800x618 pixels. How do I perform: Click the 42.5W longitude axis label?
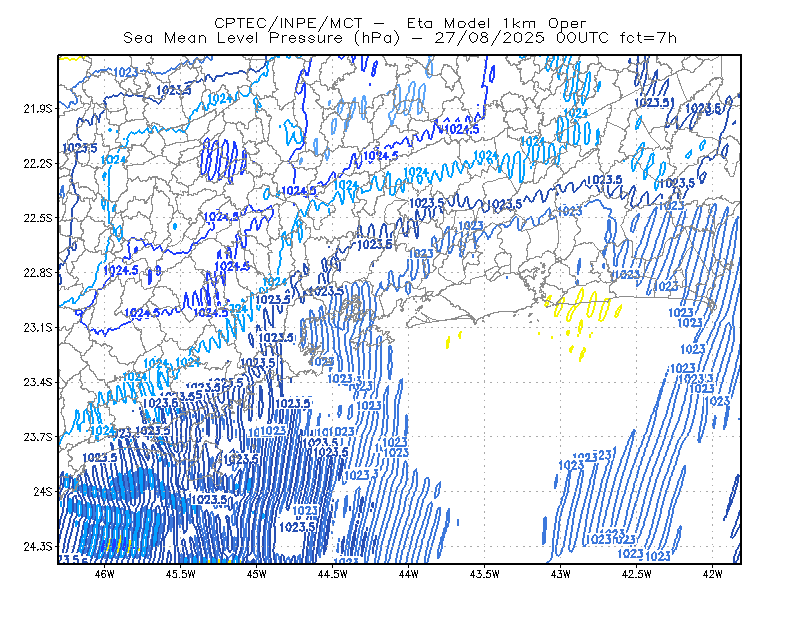coord(636,574)
